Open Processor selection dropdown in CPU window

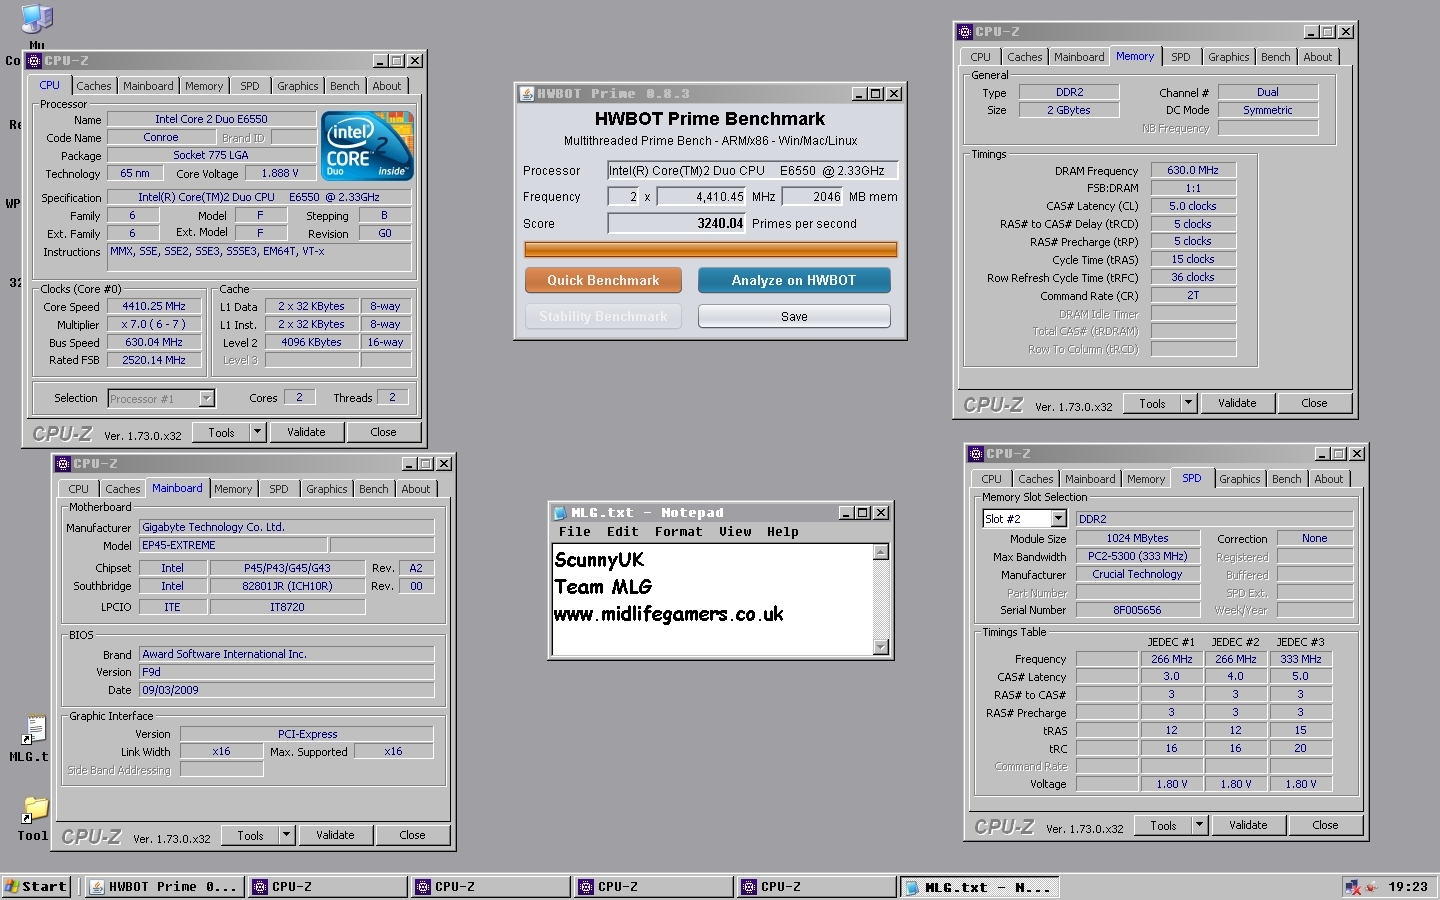tap(206, 399)
